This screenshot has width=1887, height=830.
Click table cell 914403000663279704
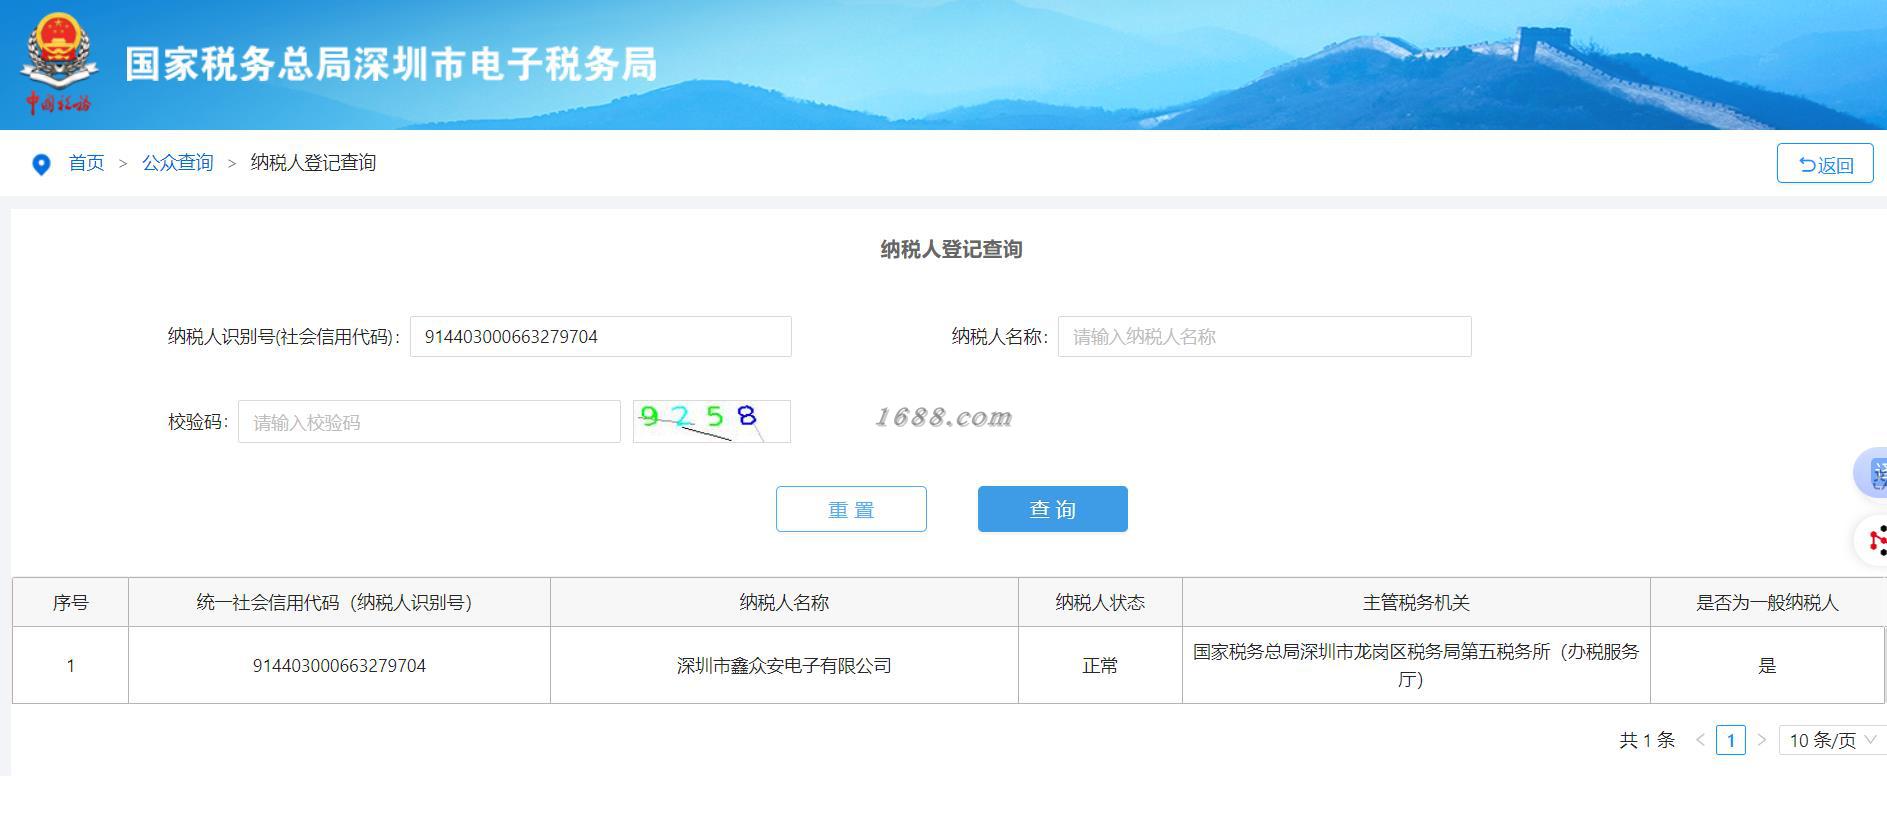[x=339, y=665]
